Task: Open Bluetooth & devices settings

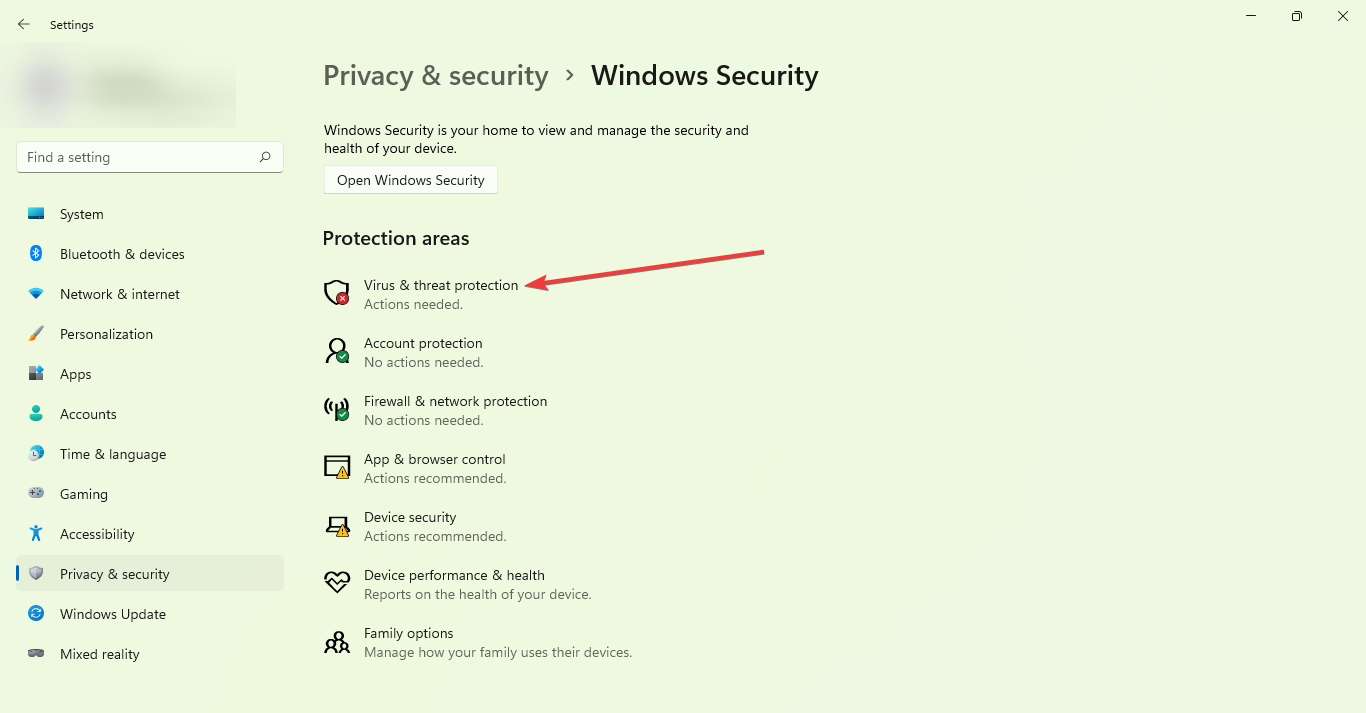Action: point(121,254)
